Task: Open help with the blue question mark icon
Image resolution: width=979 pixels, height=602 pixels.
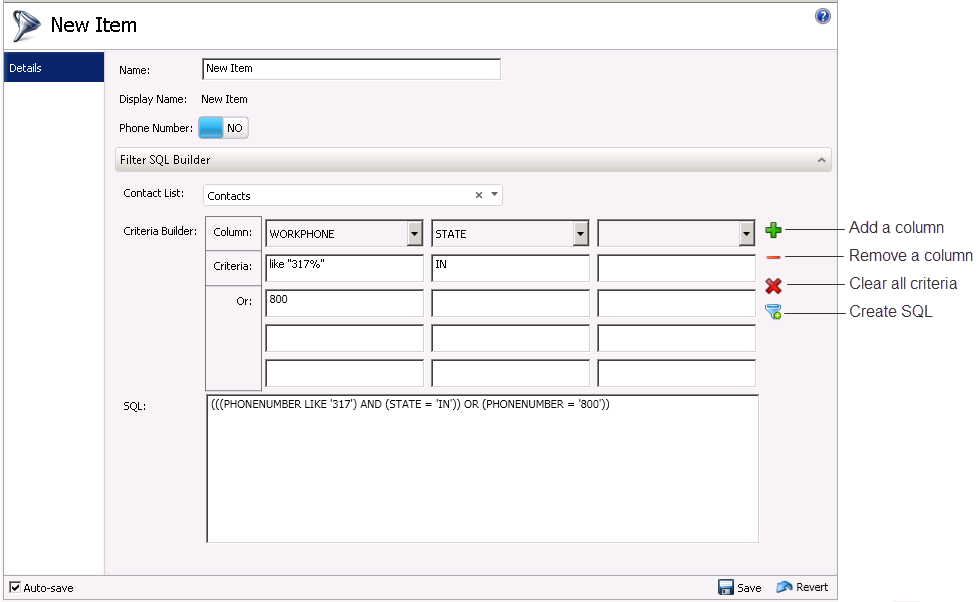Action: [x=823, y=16]
